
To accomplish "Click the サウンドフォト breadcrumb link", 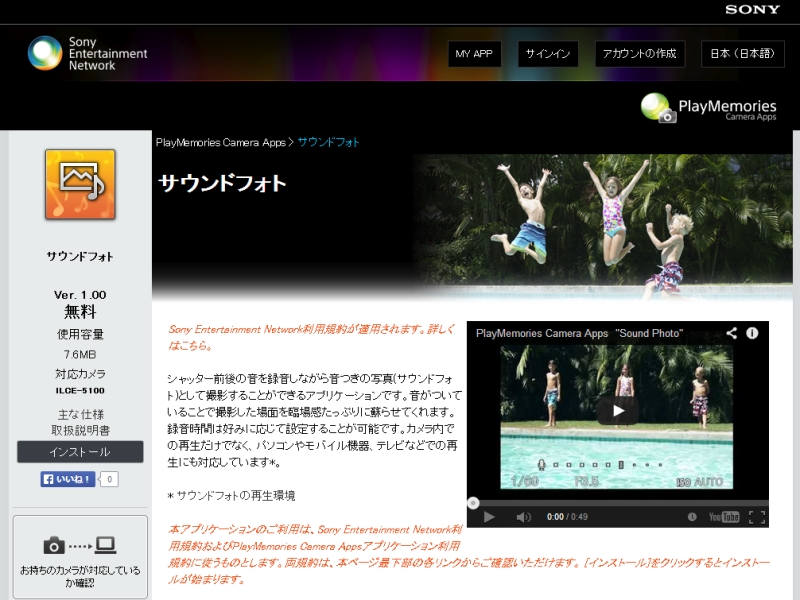I will click(329, 142).
